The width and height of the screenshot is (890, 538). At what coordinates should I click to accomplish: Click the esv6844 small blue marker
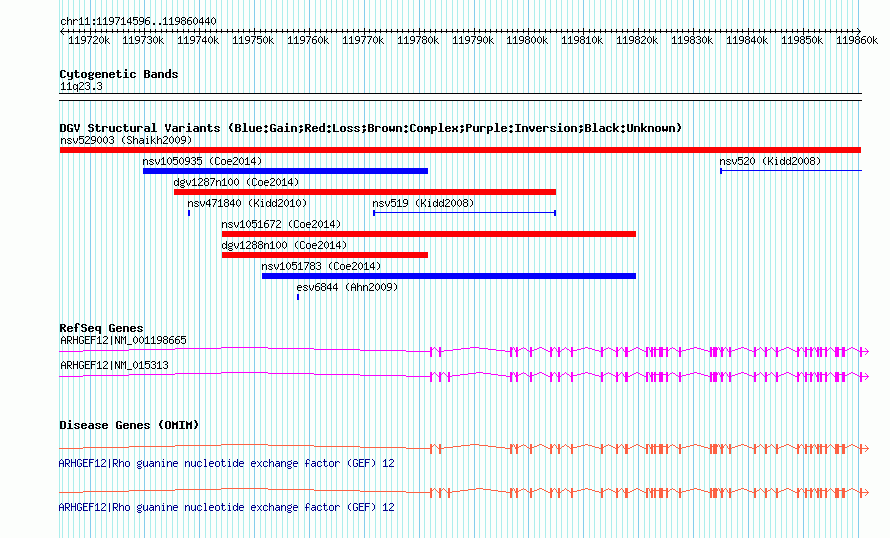click(298, 297)
